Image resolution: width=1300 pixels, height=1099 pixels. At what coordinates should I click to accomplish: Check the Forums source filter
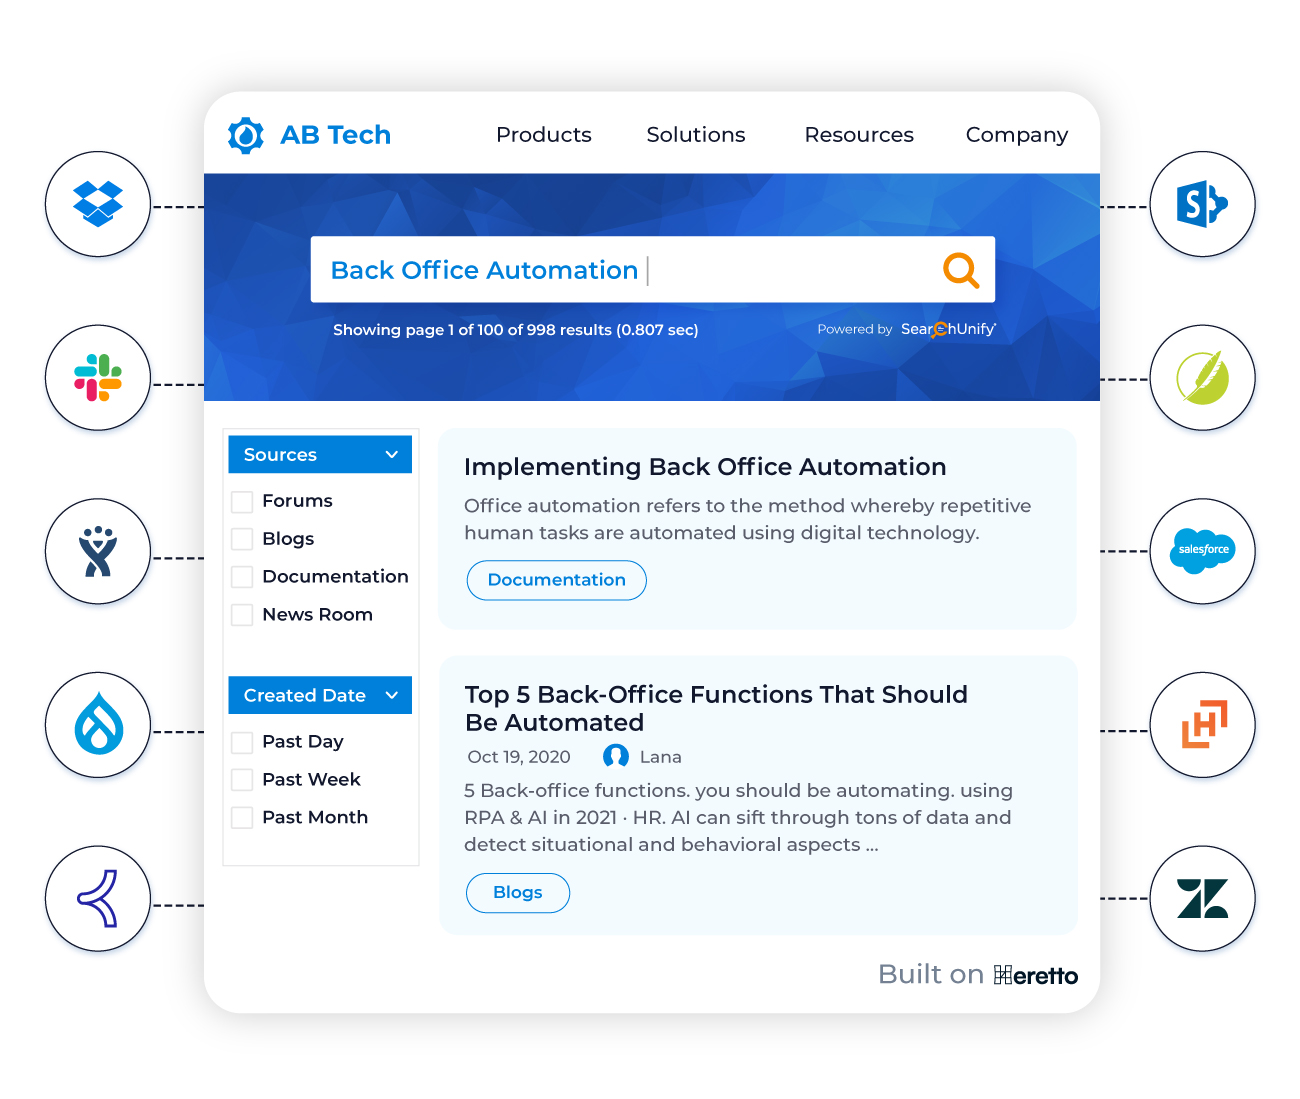(242, 501)
